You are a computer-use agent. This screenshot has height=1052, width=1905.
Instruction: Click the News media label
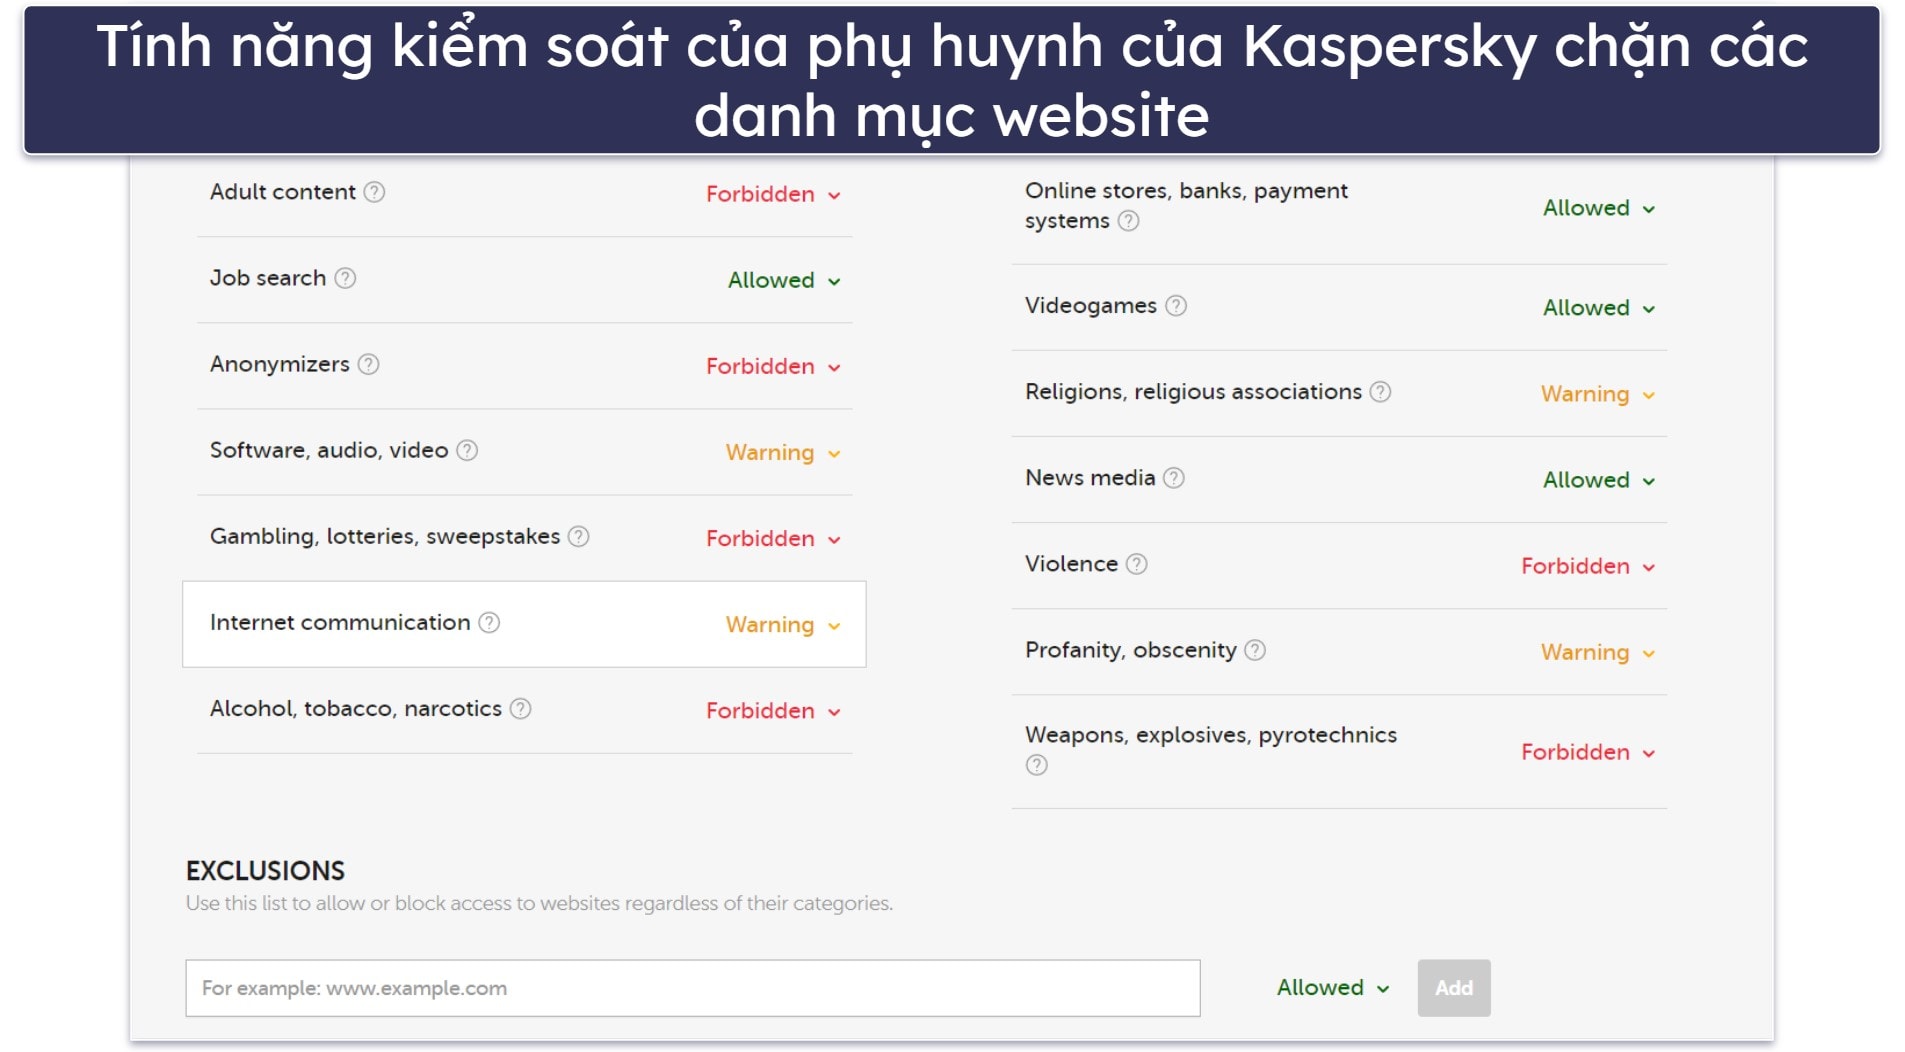(1089, 478)
